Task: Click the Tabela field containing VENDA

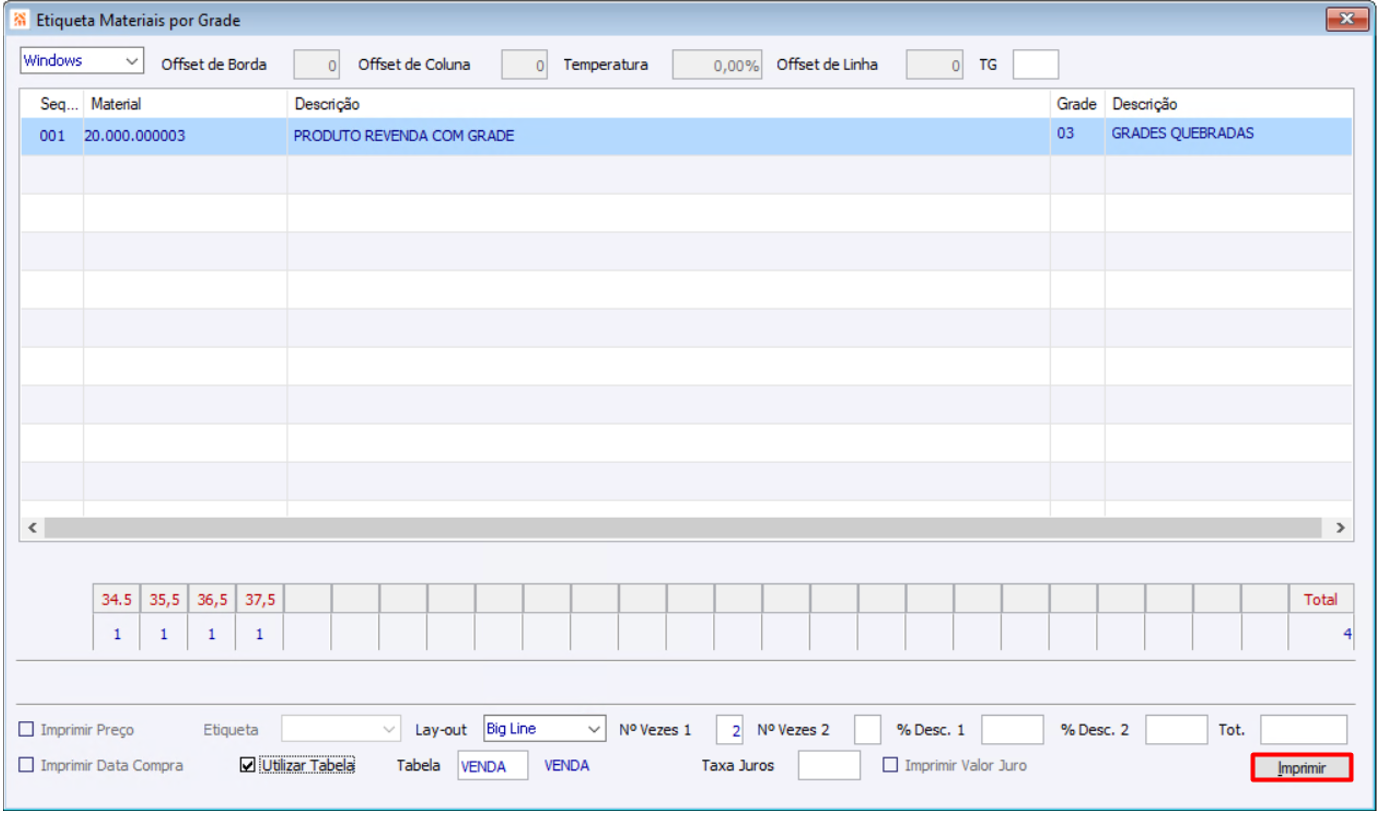Action: 493,766
